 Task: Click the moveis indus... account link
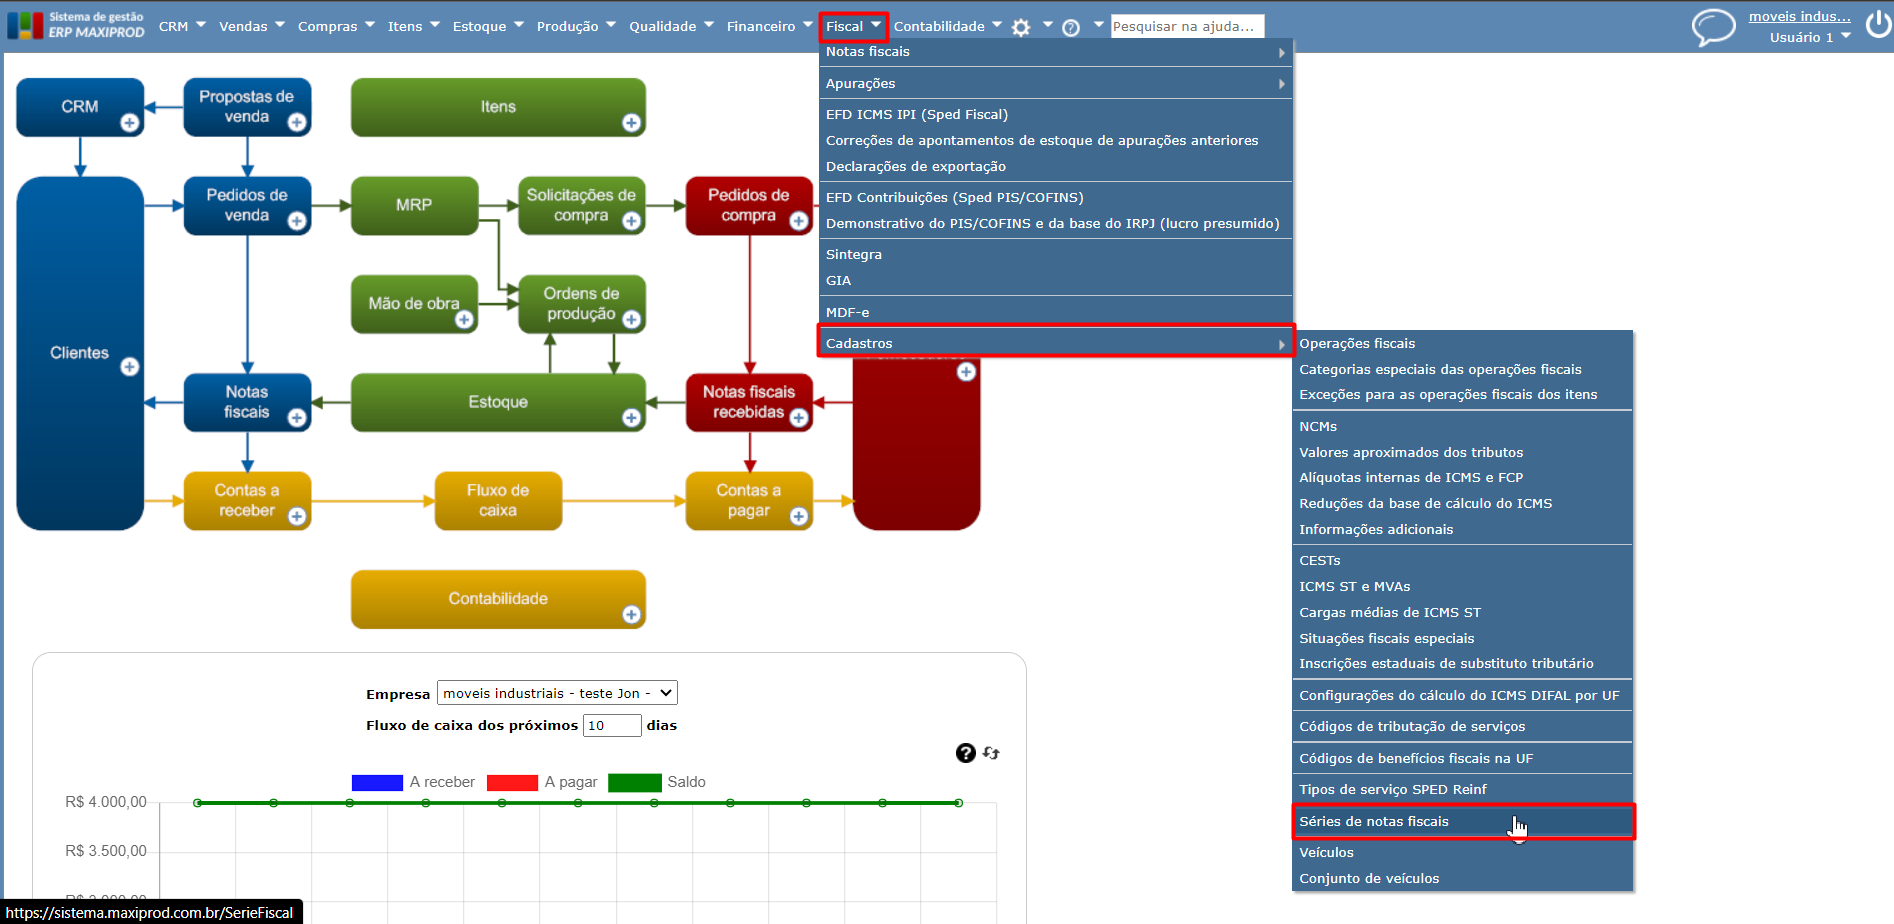(1799, 16)
